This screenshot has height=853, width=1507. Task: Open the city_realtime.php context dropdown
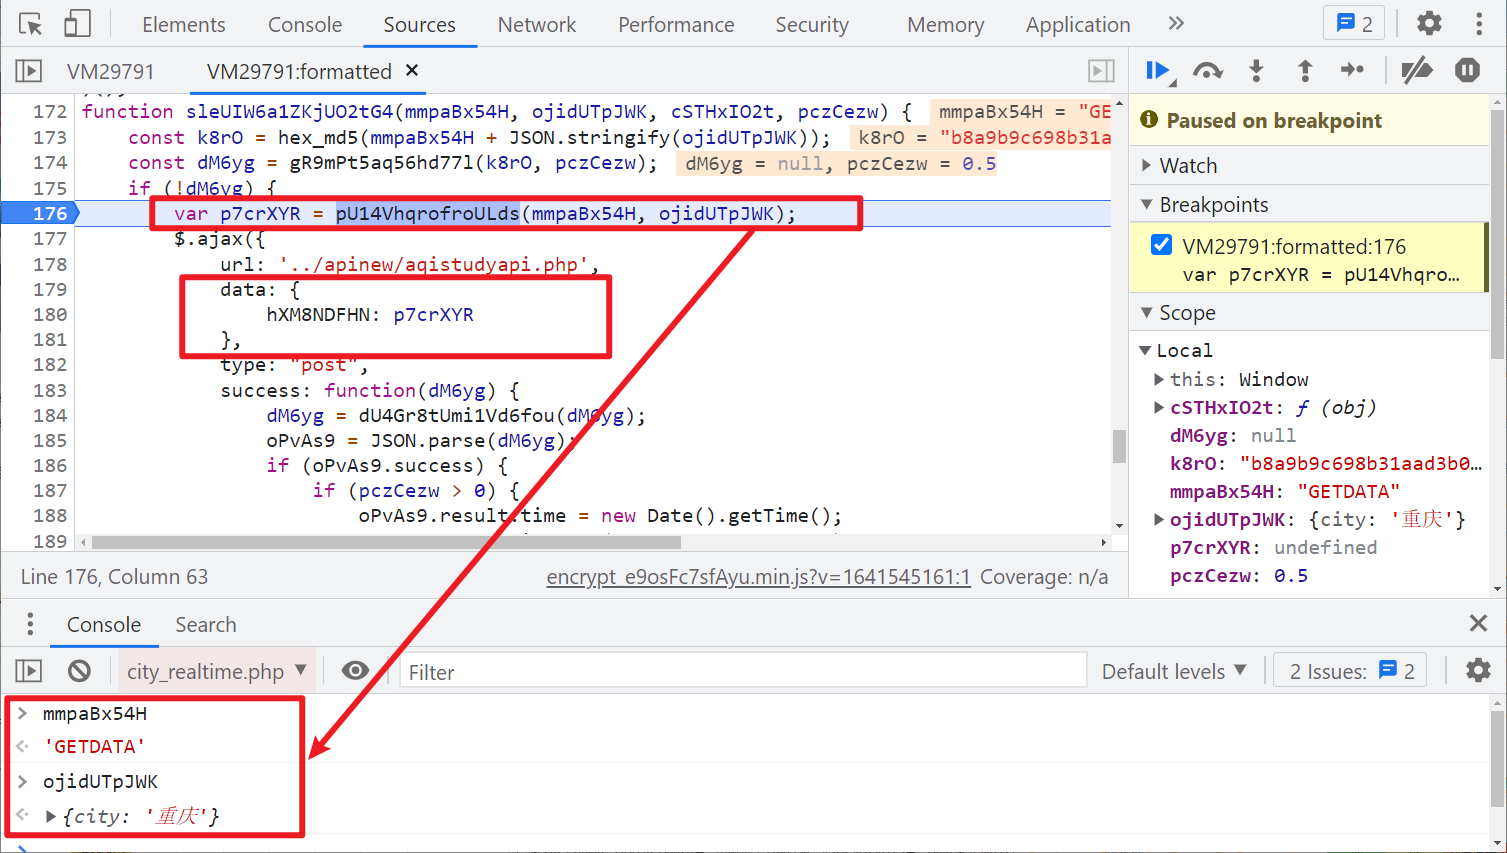(216, 671)
